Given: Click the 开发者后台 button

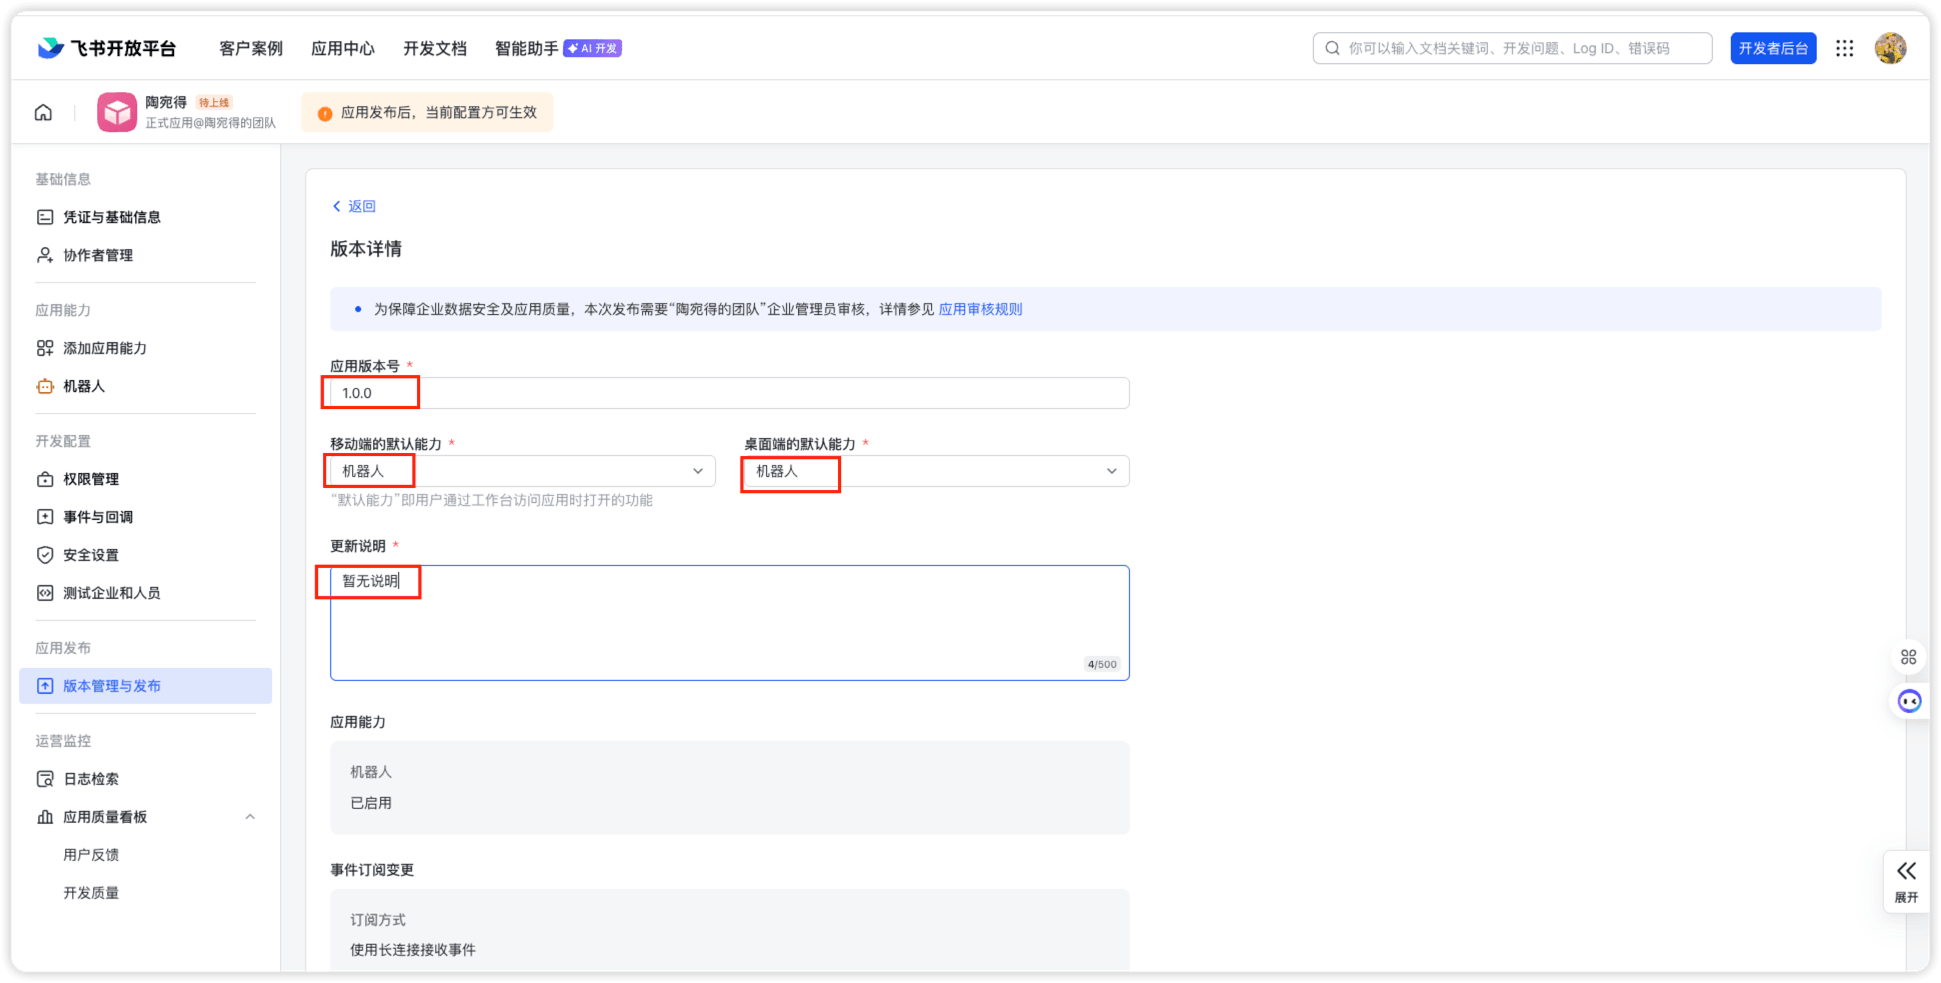Looking at the screenshot, I should (x=1773, y=48).
